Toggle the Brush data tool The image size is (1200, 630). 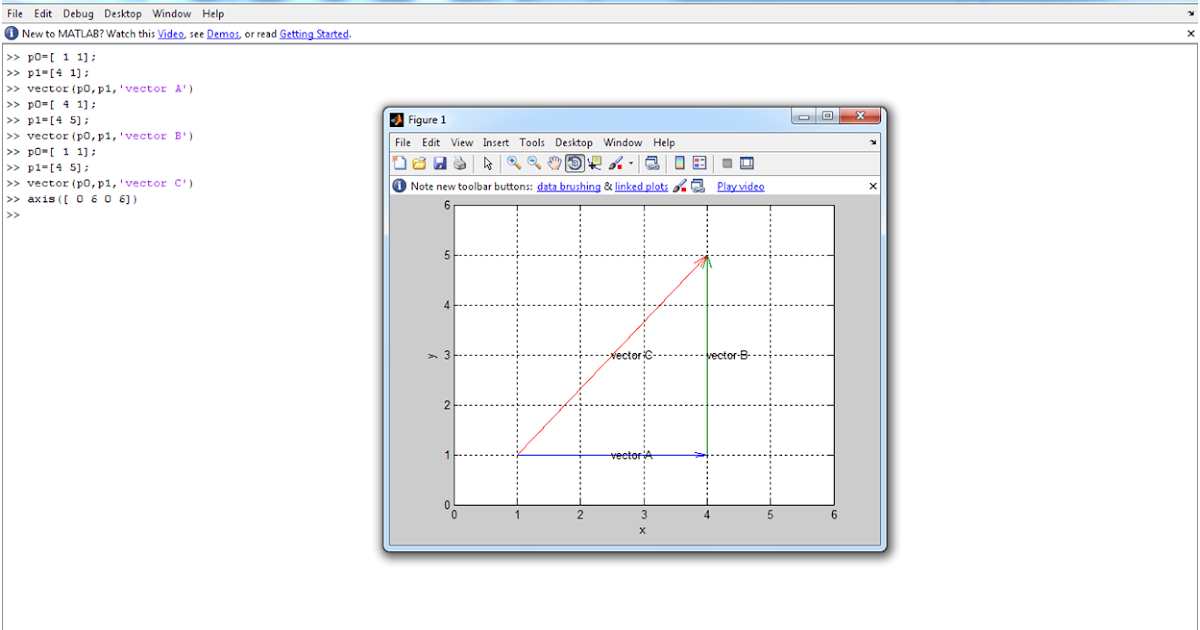[x=616, y=163]
